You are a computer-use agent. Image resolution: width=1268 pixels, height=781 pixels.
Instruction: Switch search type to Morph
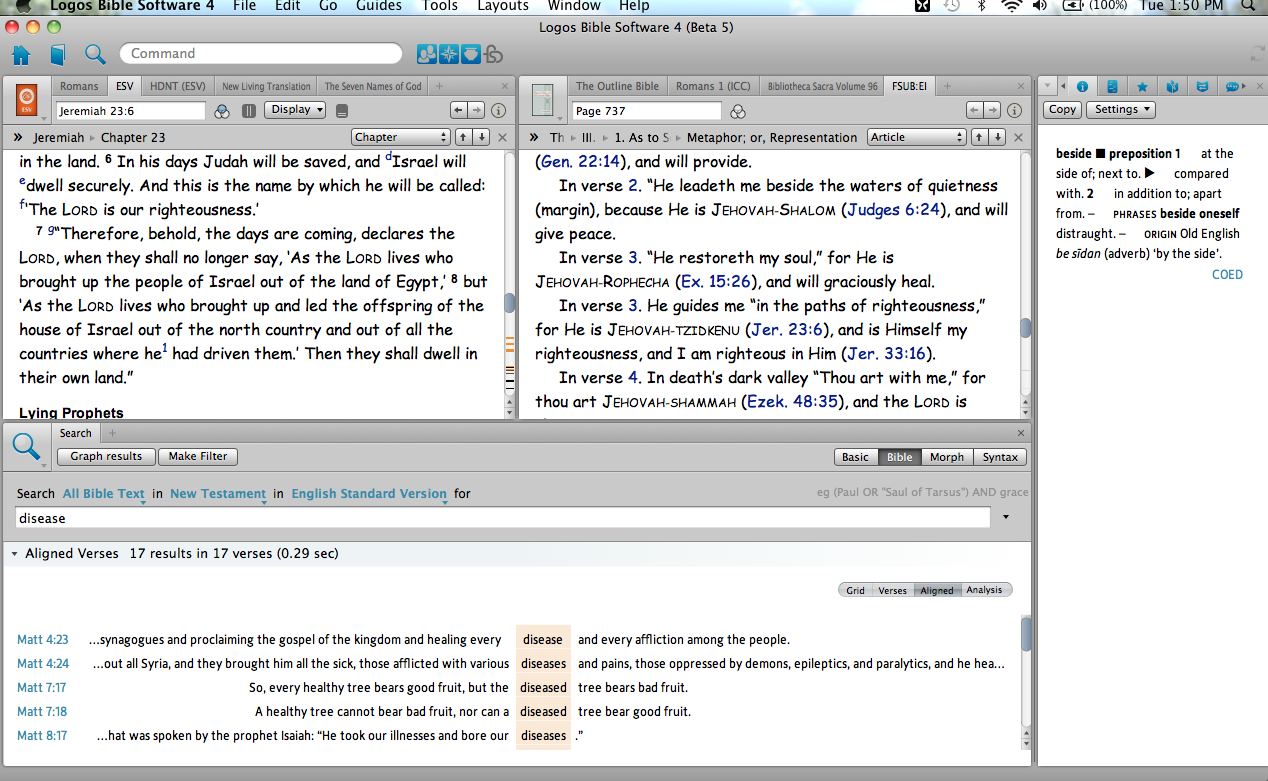(x=946, y=457)
